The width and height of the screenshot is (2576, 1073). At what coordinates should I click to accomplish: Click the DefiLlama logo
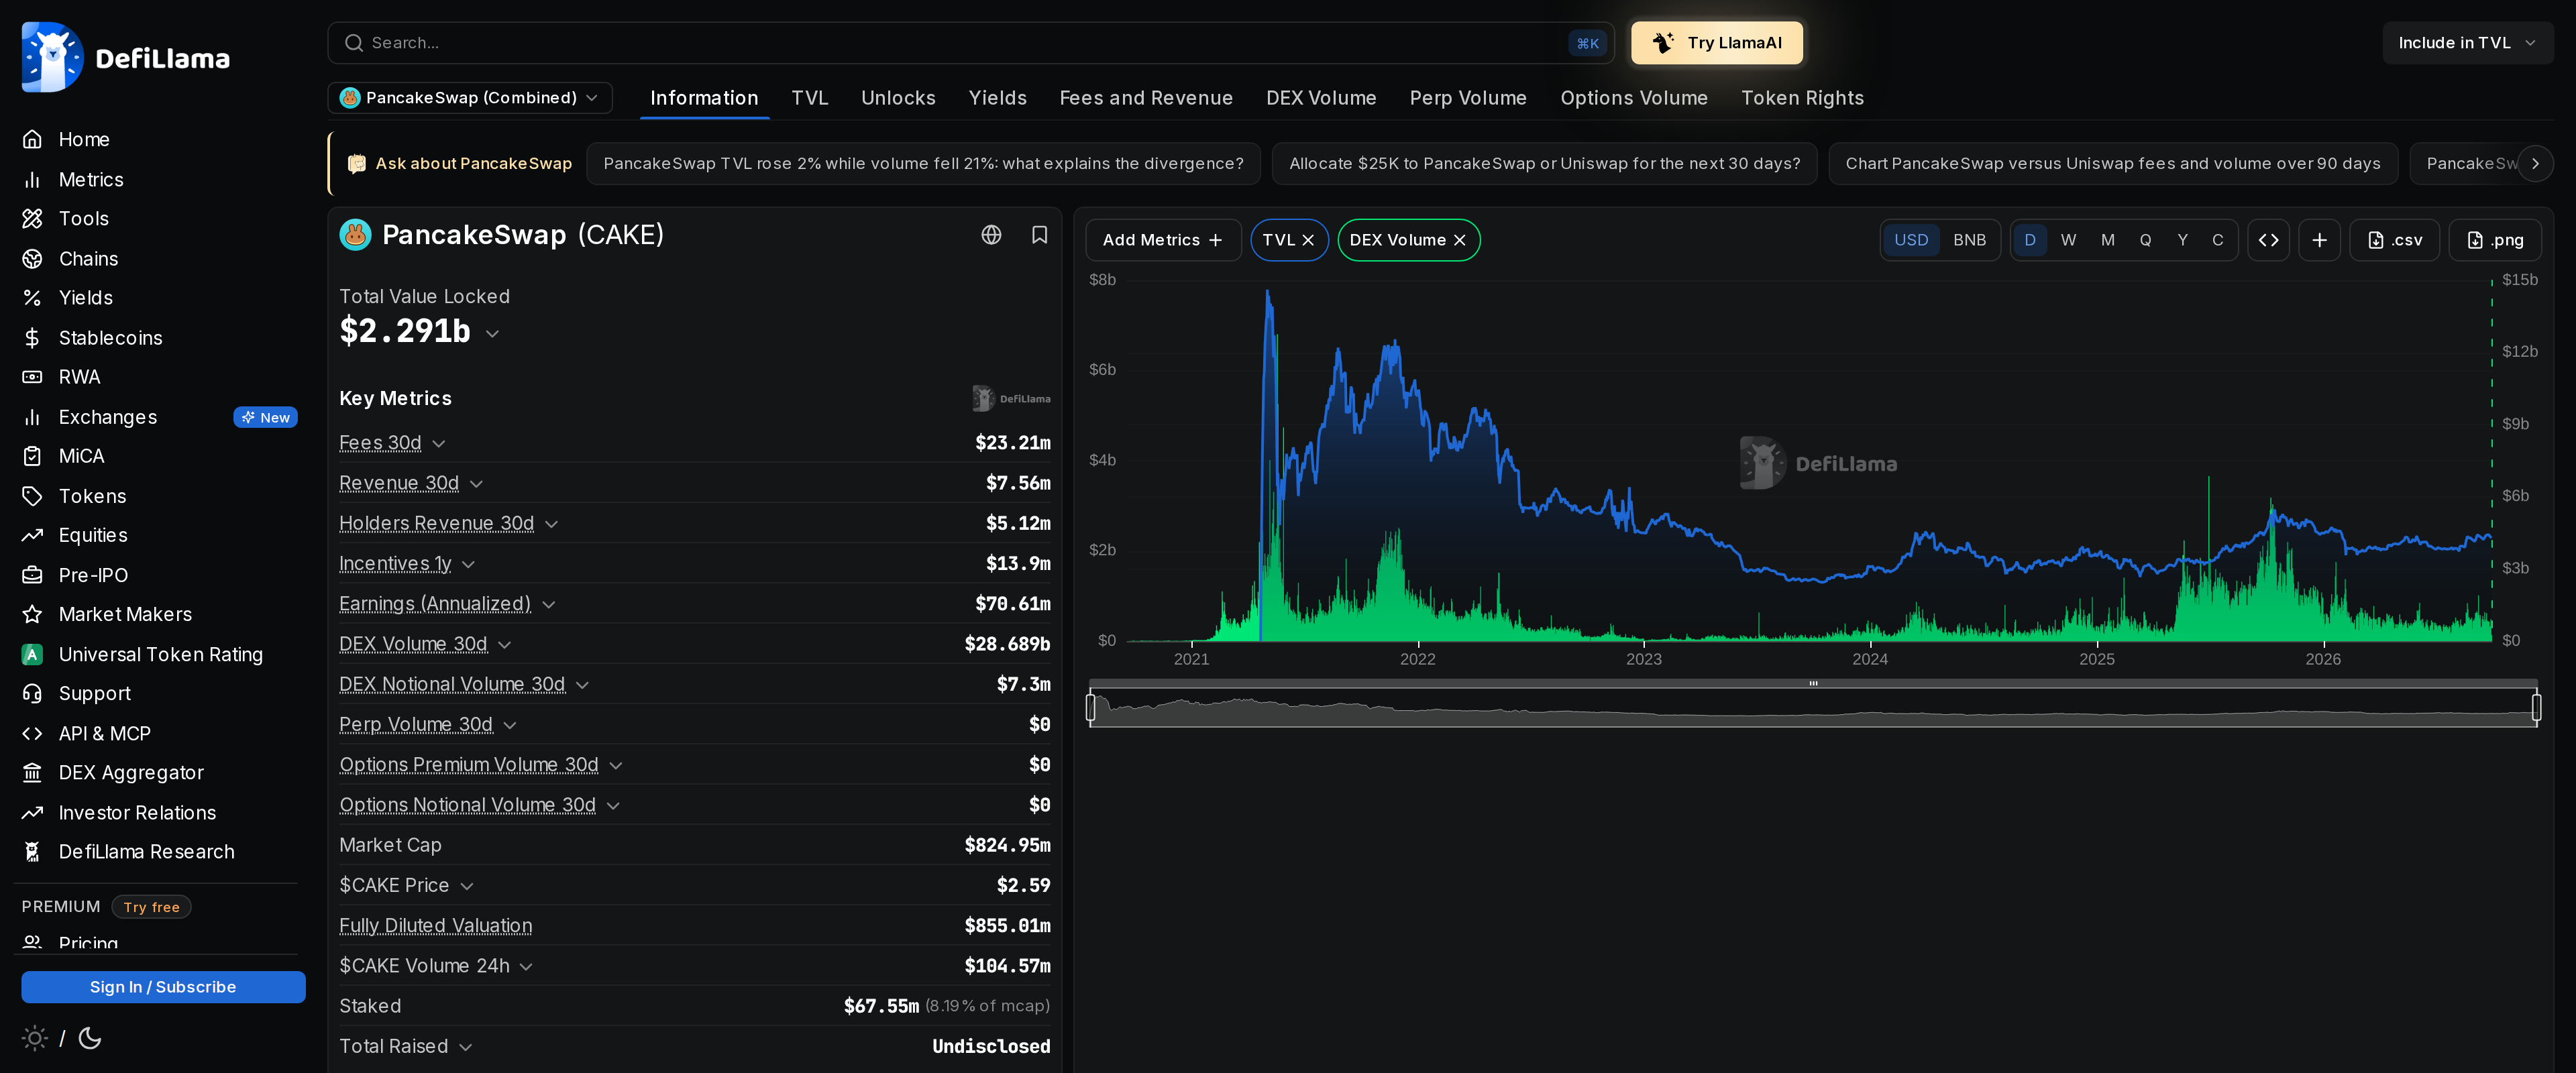pyautogui.click(x=126, y=58)
